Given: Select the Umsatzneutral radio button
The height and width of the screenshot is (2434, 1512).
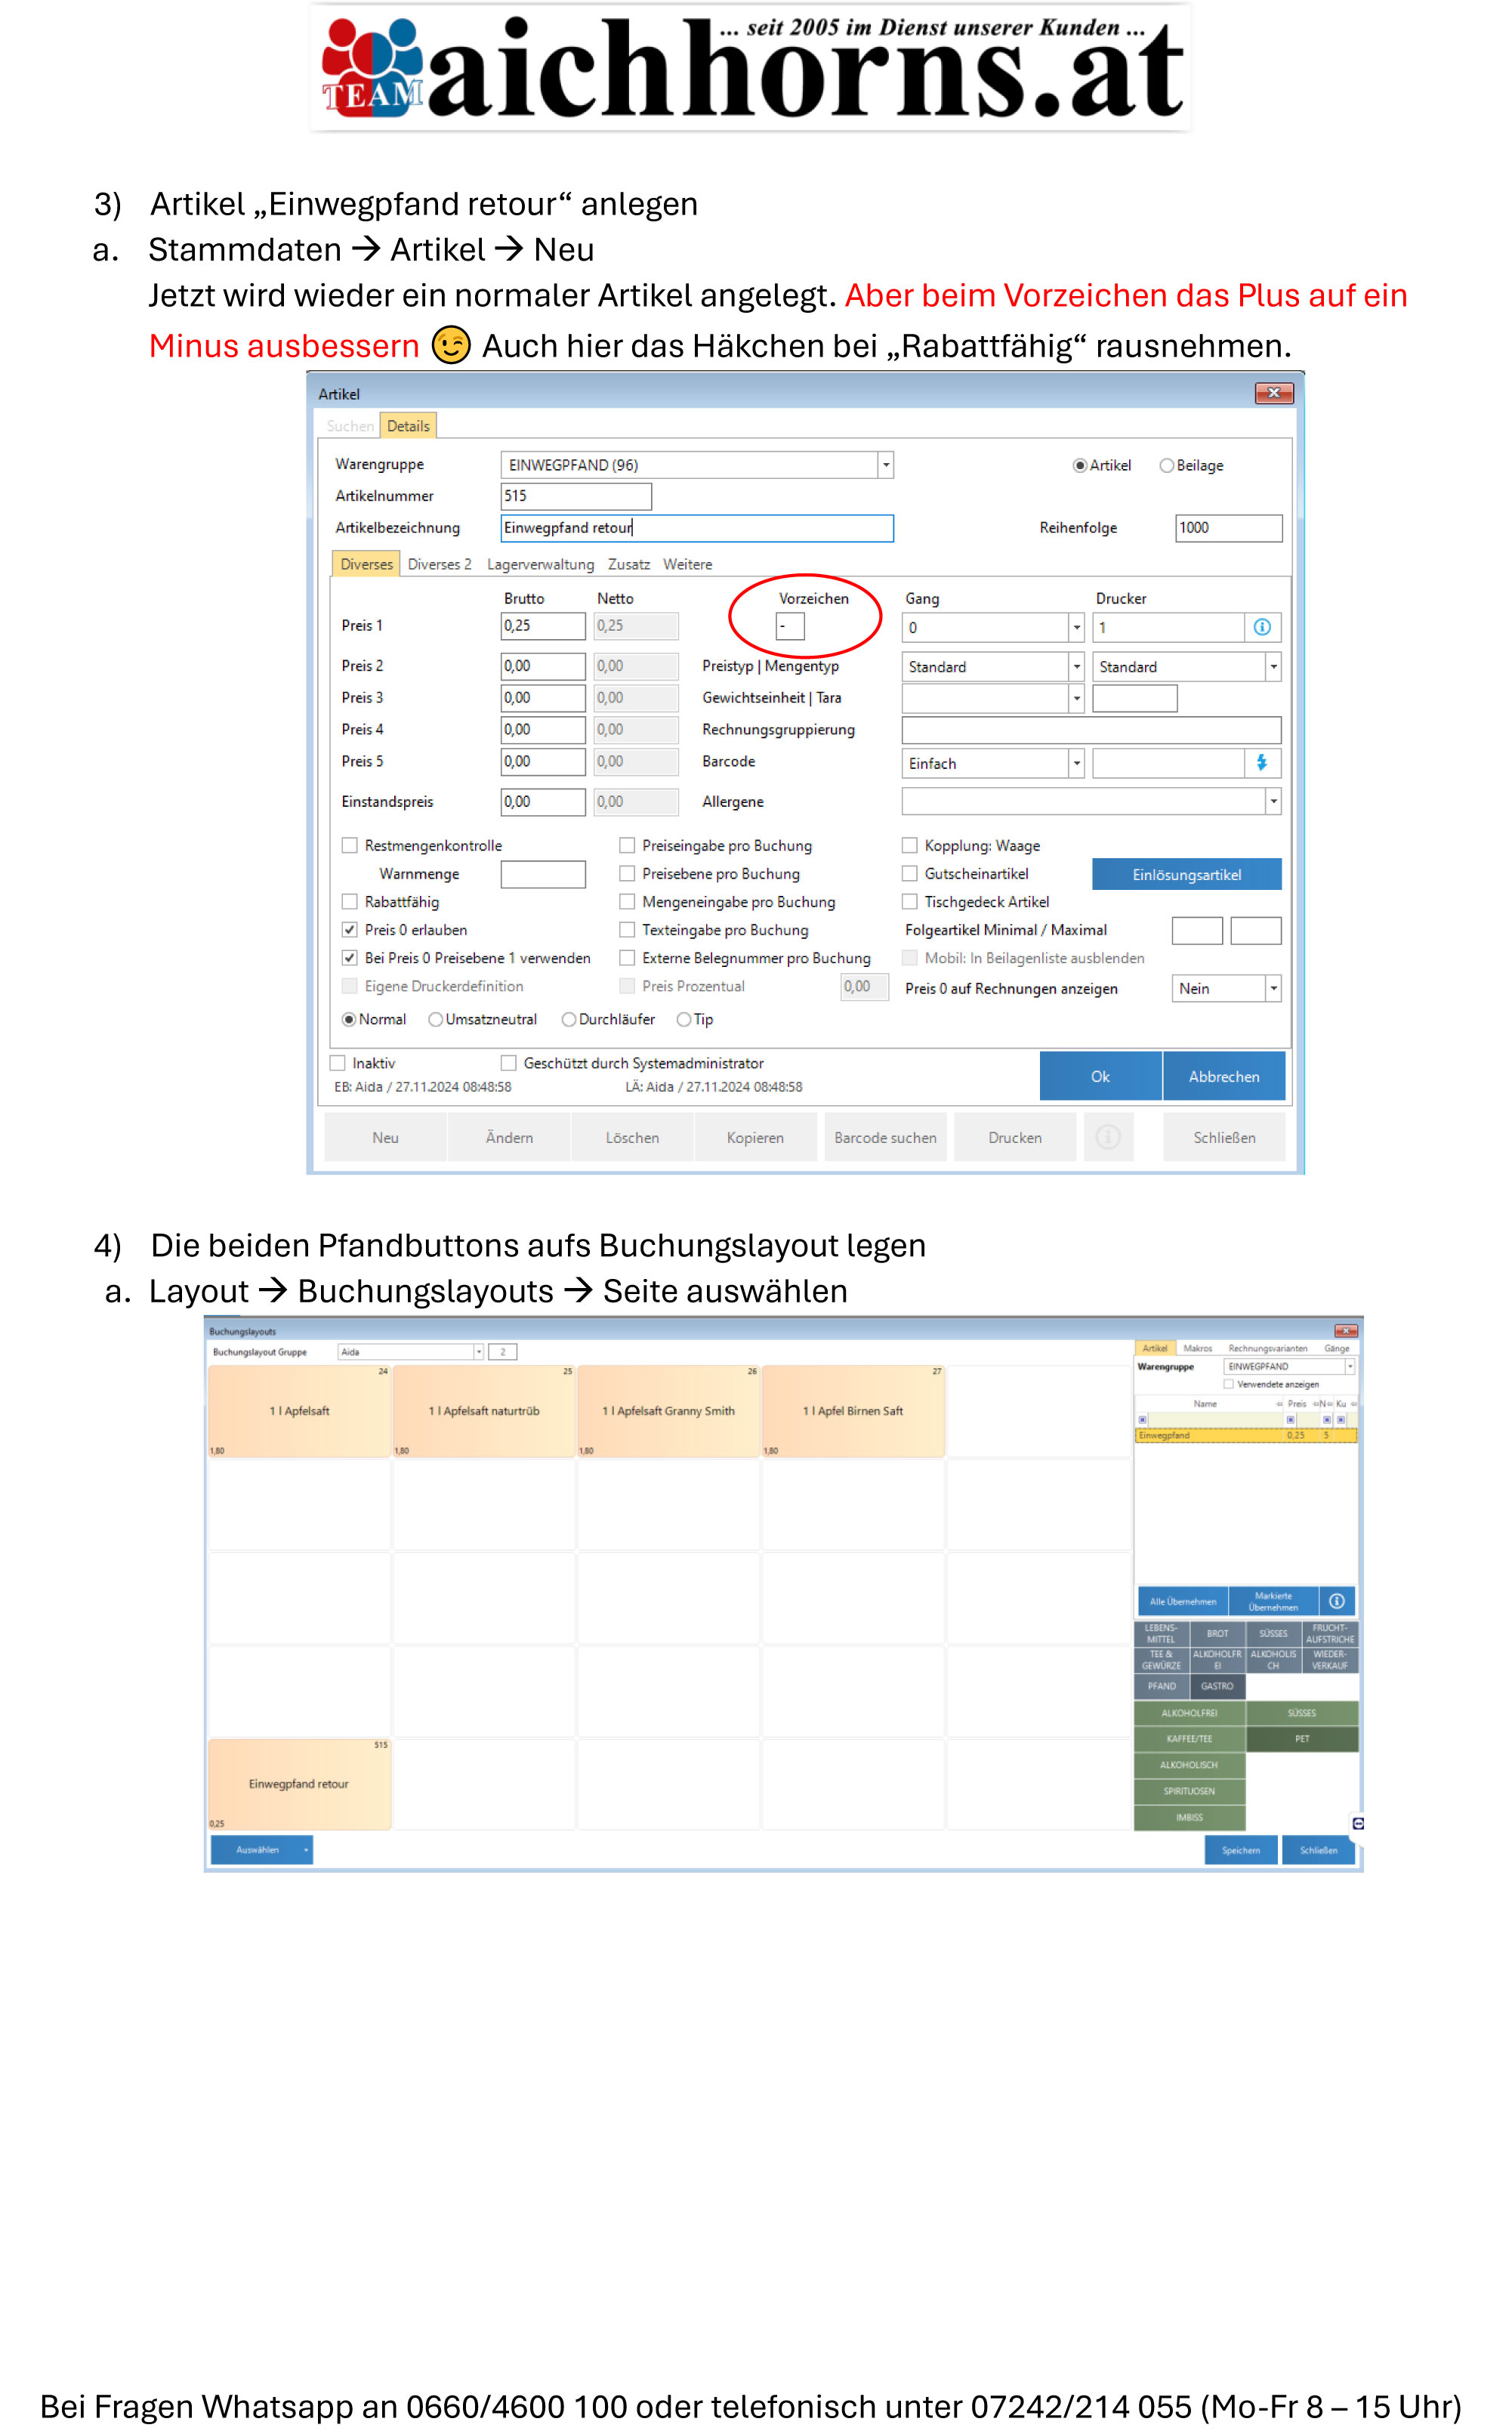Looking at the screenshot, I should pos(436,1019).
